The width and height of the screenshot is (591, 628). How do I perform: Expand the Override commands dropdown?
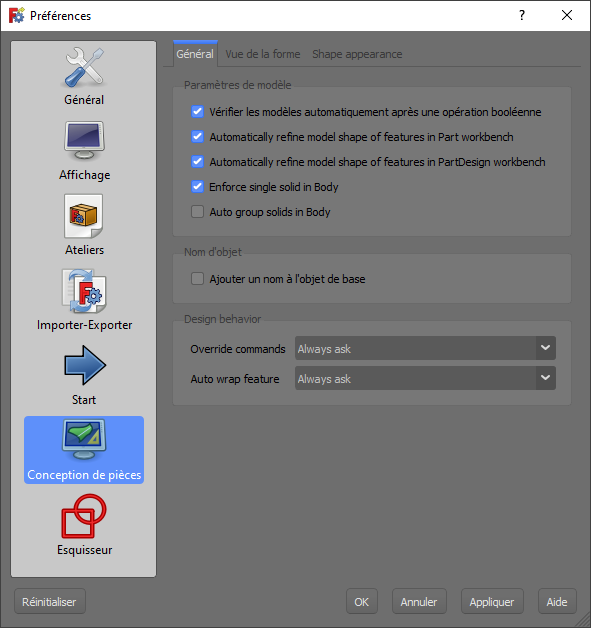pyautogui.click(x=425, y=348)
